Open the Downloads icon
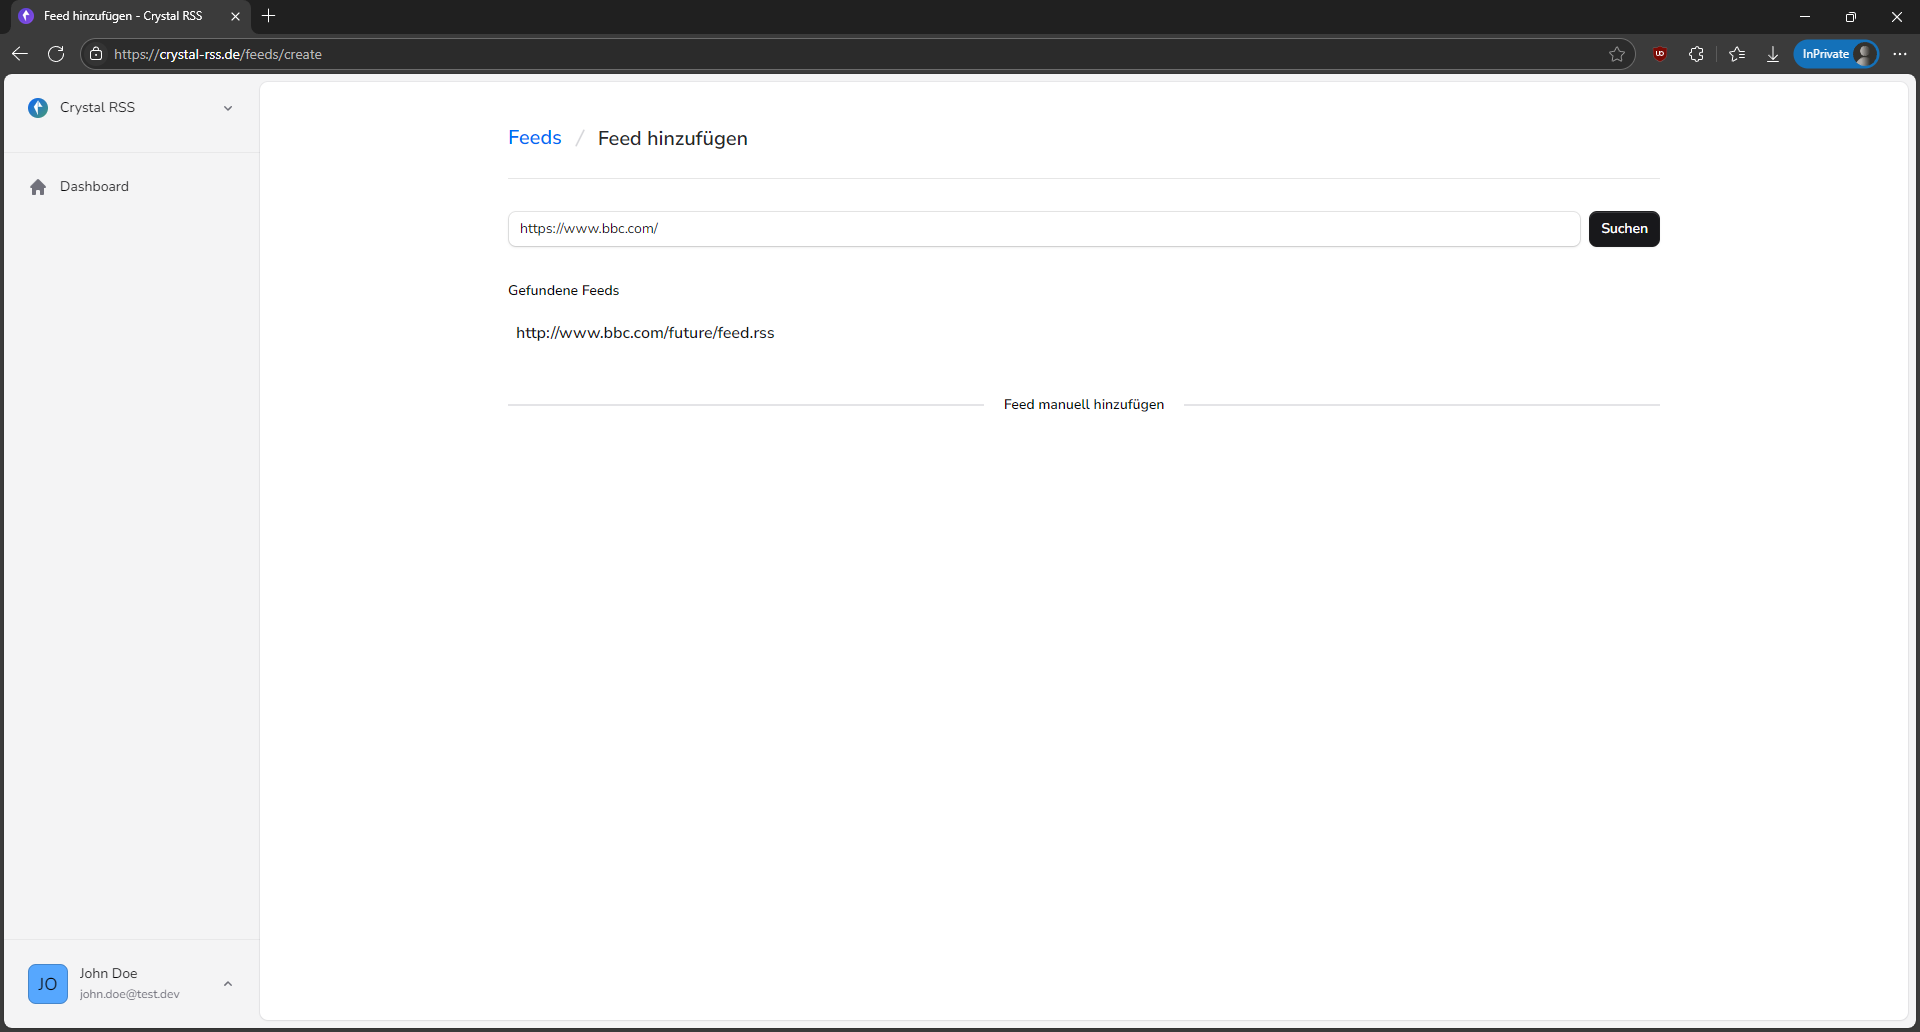 (x=1773, y=54)
